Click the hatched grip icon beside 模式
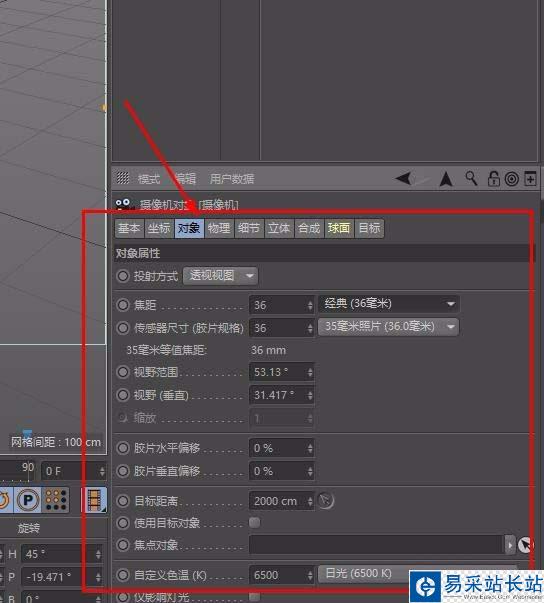This screenshot has height=603, width=544. point(123,178)
